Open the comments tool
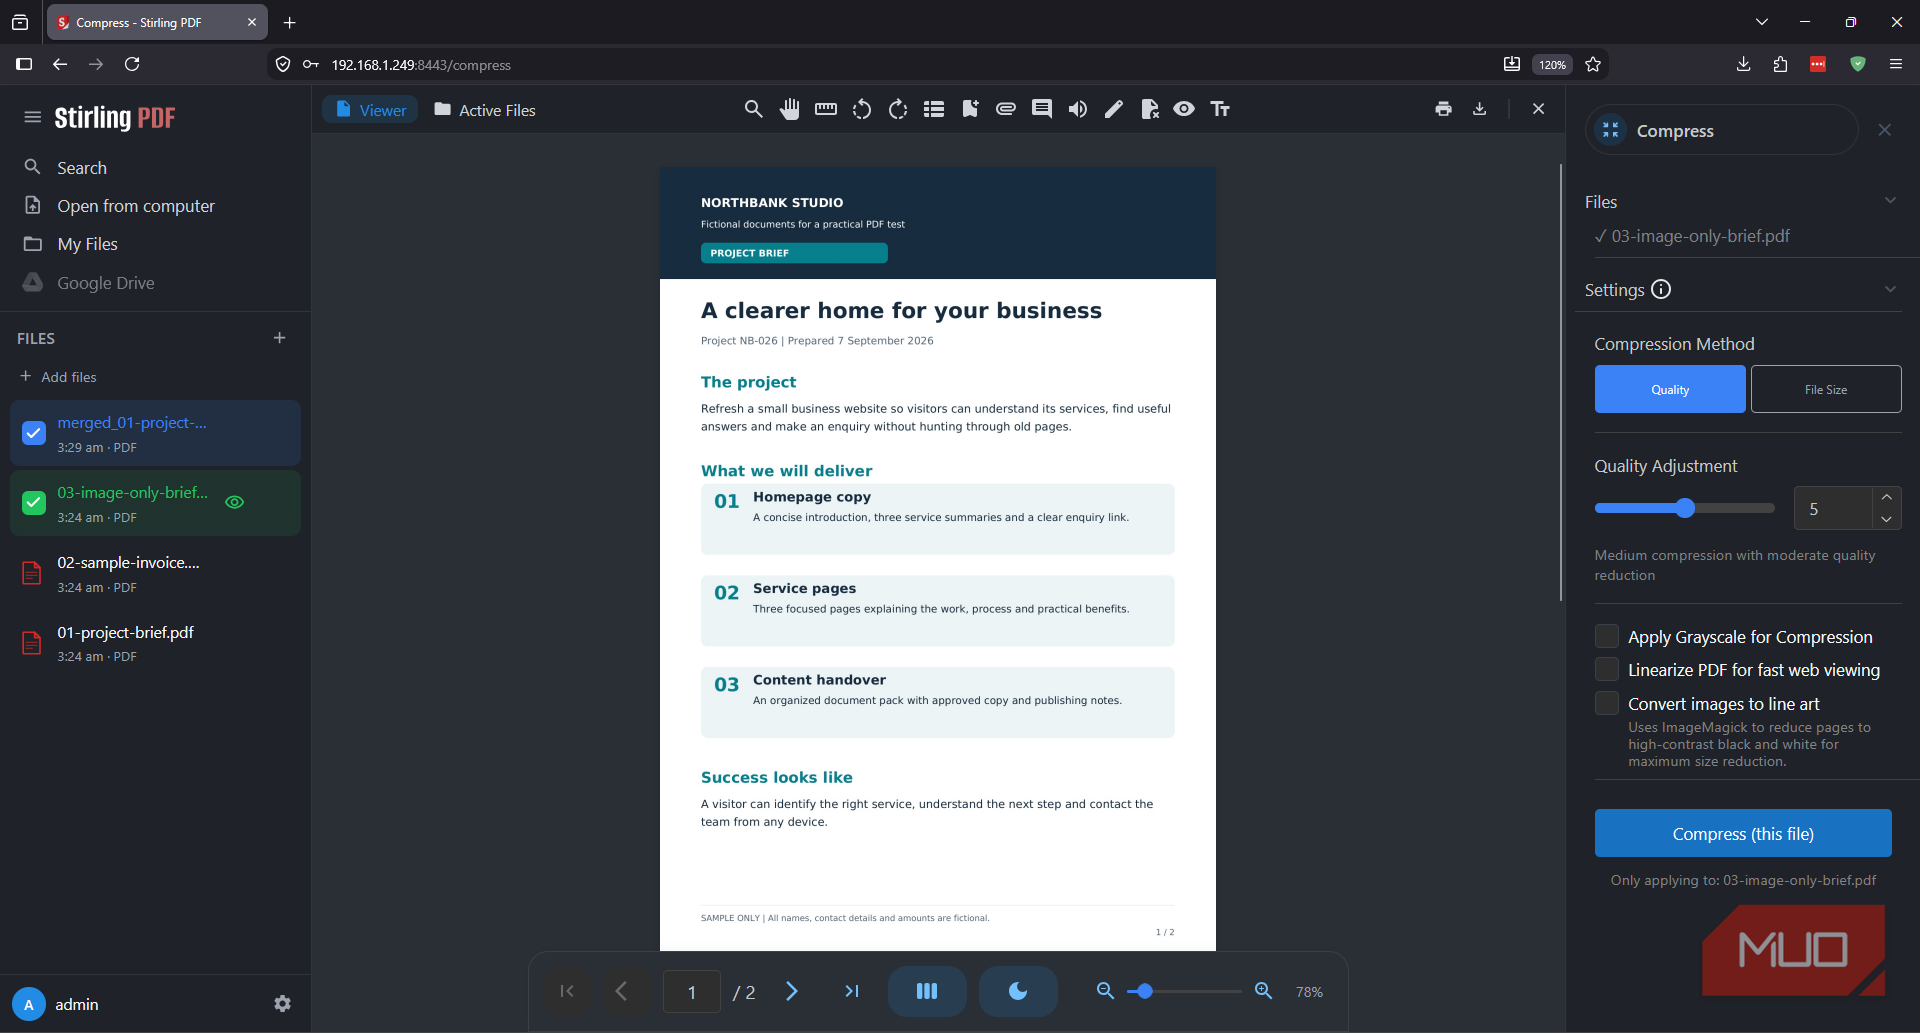 (1042, 109)
